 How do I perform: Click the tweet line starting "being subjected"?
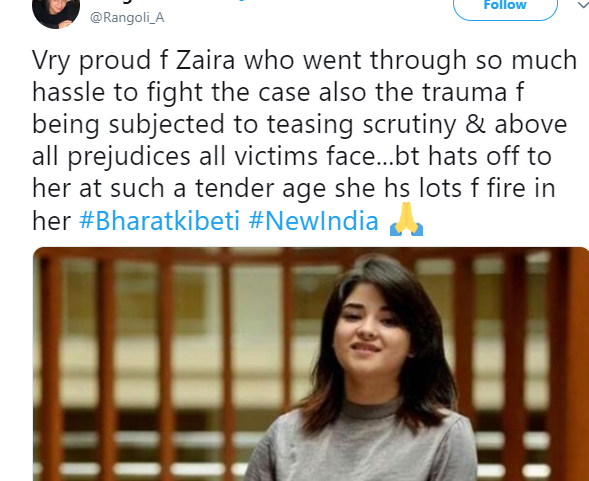pyautogui.click(x=299, y=125)
